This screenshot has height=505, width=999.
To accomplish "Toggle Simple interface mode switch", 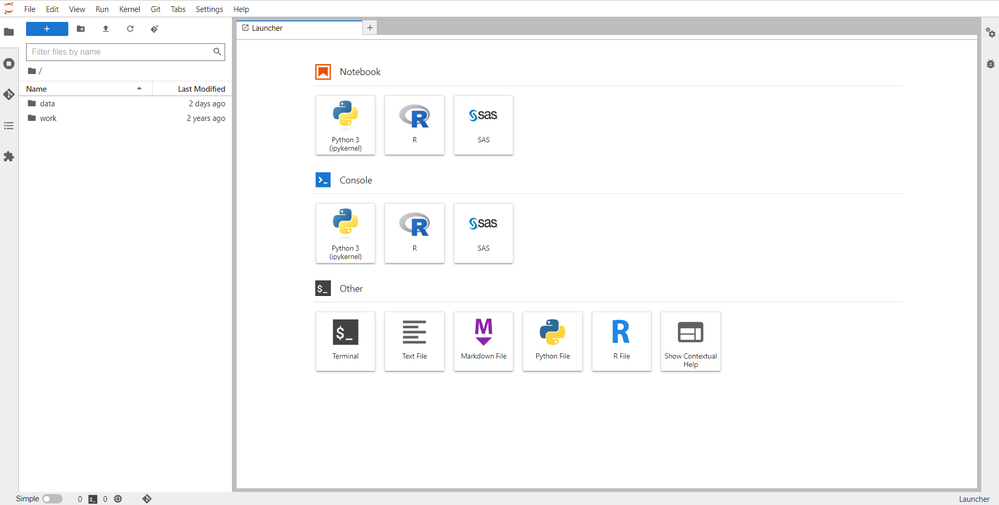I will point(52,499).
